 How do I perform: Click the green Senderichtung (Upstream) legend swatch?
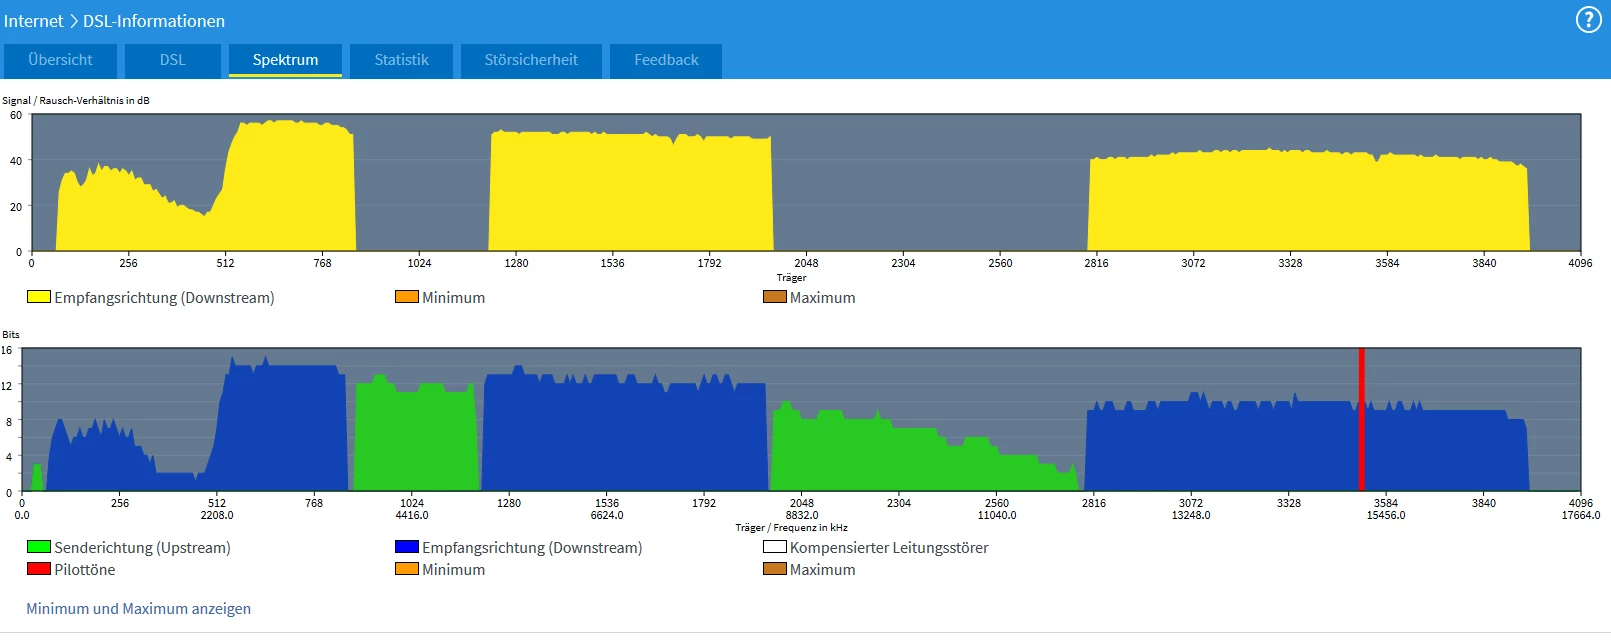[39, 547]
